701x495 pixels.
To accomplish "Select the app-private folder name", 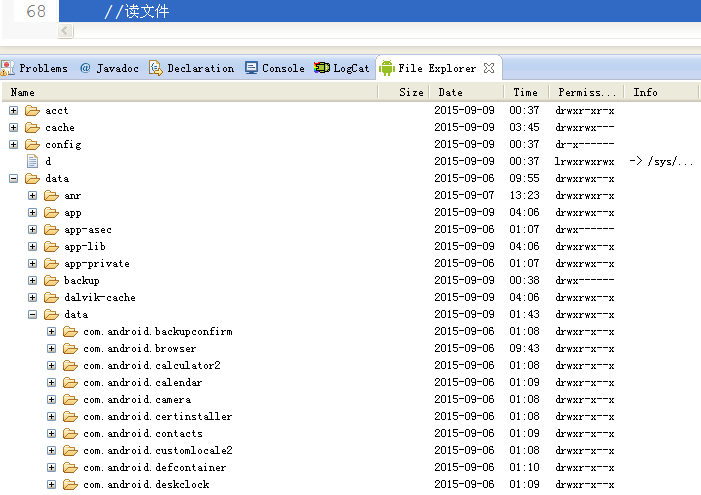I will coord(97,264).
